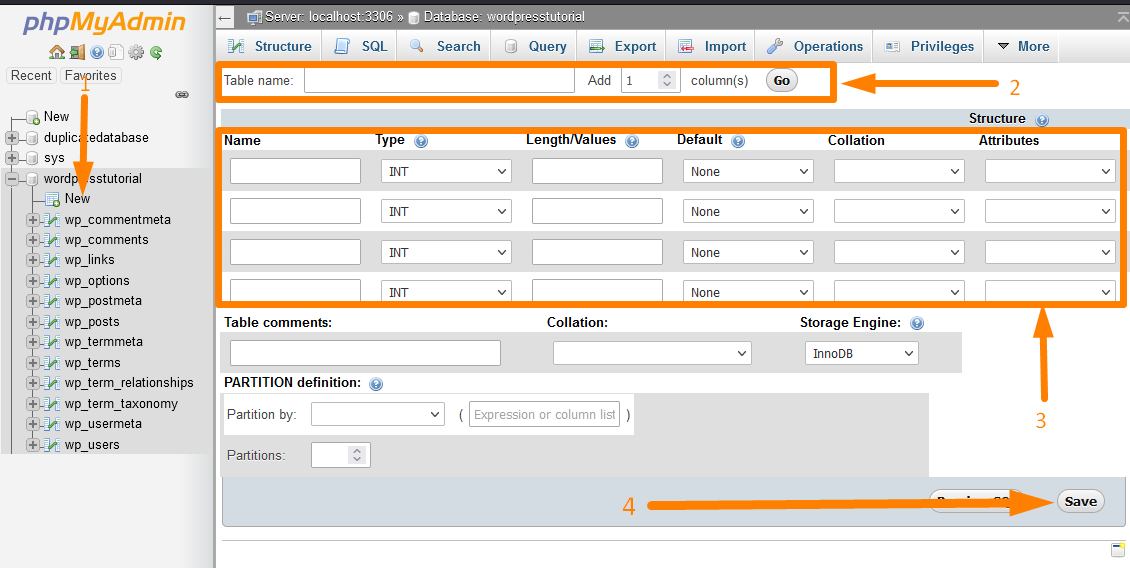1130x568 pixels.
Task: Click the Recent button
Action: pos(31,76)
